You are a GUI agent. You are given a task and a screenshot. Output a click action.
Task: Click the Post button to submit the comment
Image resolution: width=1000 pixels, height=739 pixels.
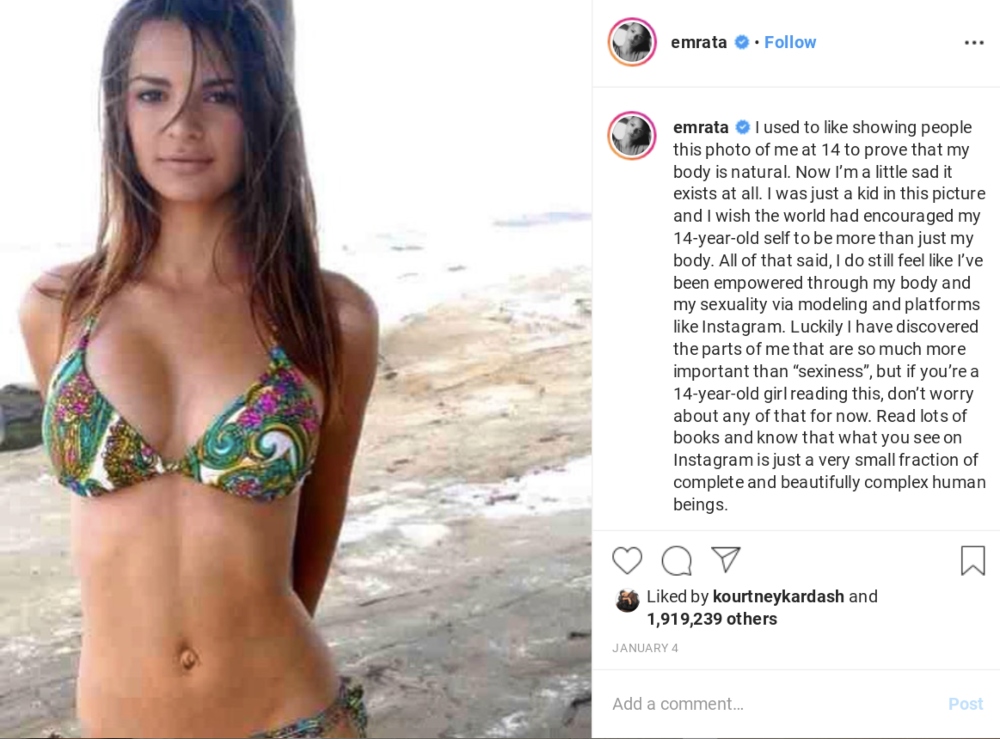pos(966,704)
